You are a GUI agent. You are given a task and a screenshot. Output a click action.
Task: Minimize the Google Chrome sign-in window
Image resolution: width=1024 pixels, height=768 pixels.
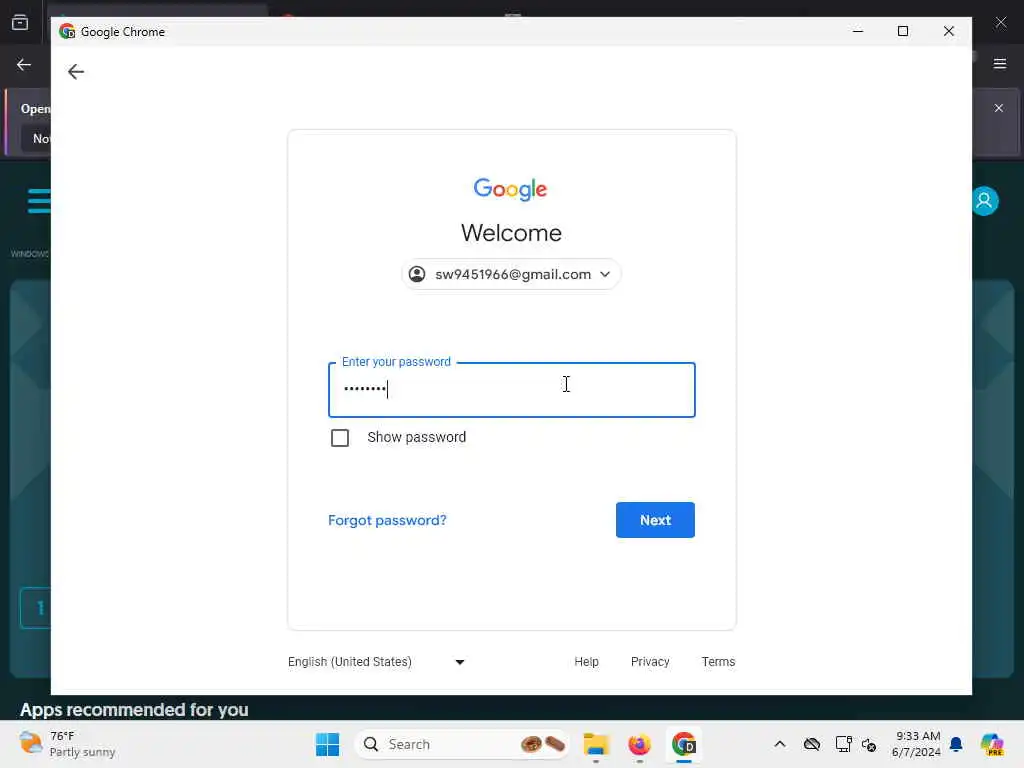[x=858, y=31]
